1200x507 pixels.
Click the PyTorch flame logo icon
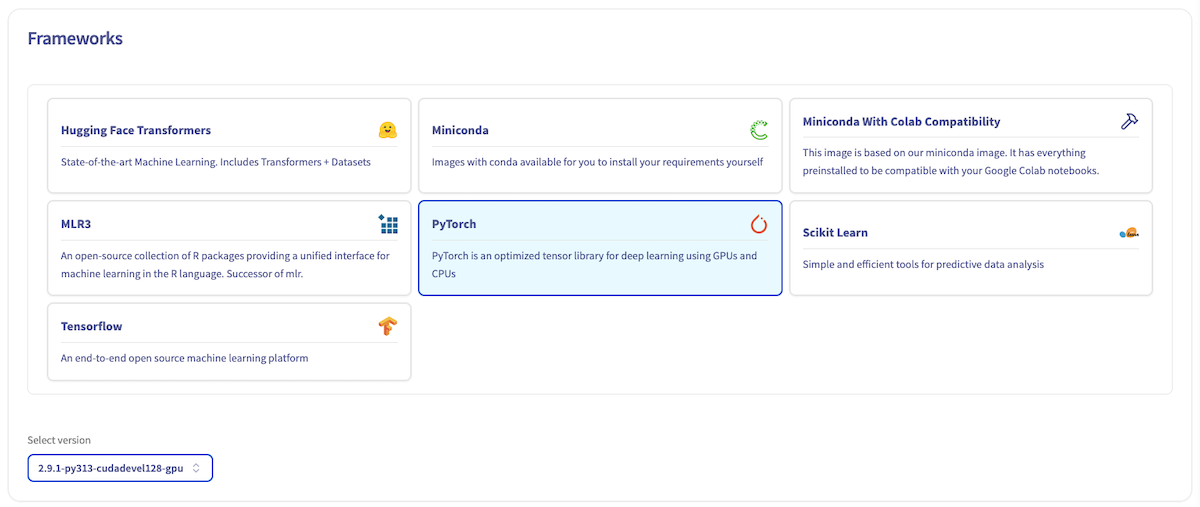(759, 224)
